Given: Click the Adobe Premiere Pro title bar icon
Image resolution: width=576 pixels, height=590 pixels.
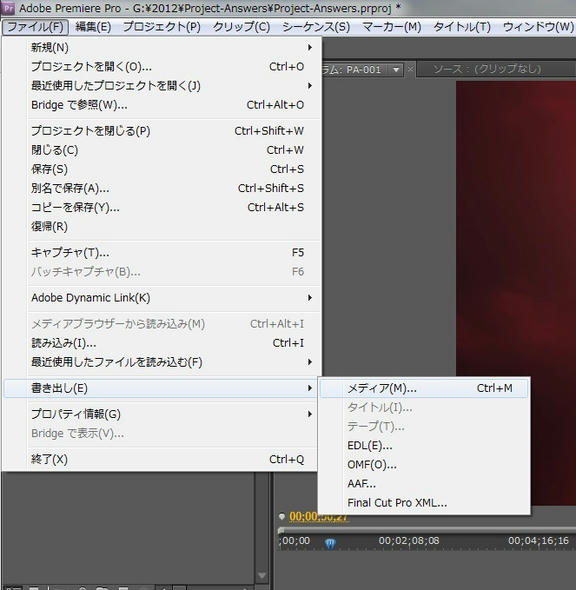Looking at the screenshot, I should 8,8.
